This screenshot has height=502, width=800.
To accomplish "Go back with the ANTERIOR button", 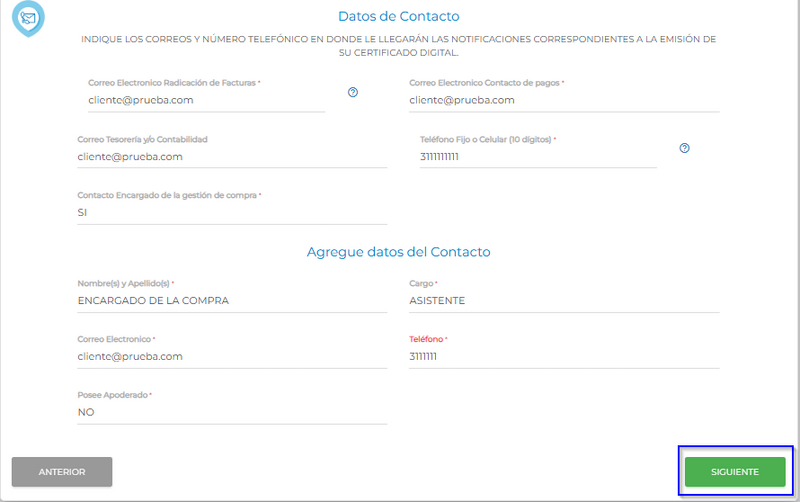I will pos(62,472).
